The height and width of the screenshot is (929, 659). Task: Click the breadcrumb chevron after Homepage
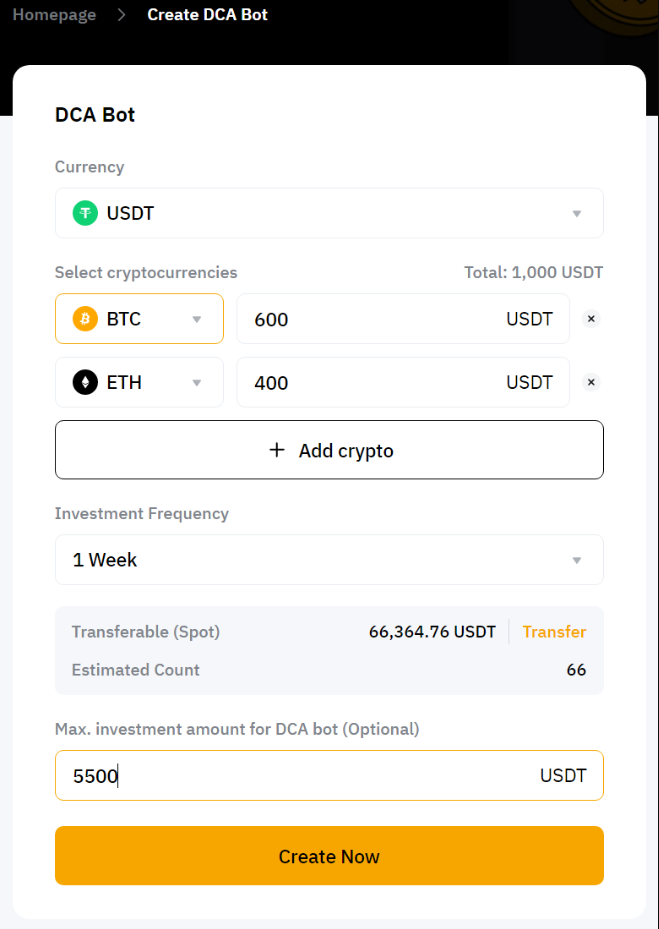(x=122, y=15)
